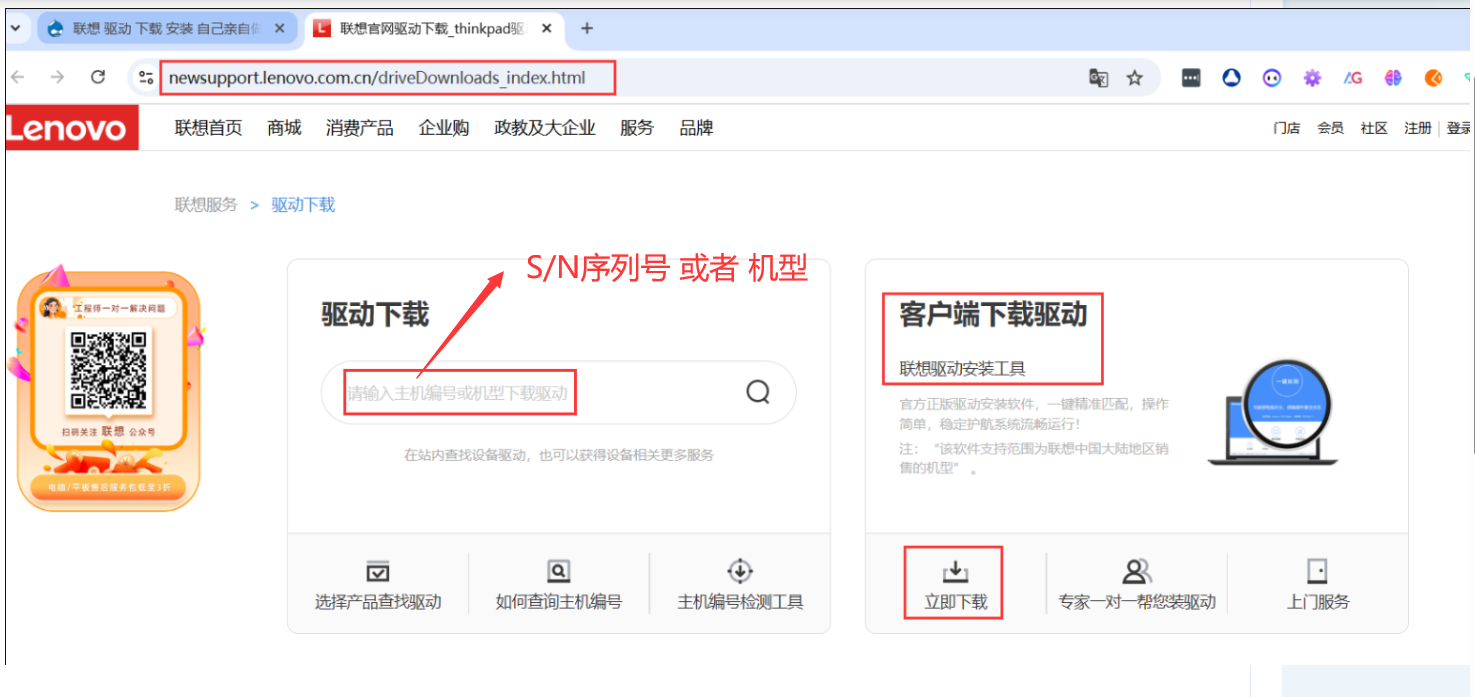Open the 政教及大企业 menu item
Screen dimensions: 1475x697
pos(545,128)
